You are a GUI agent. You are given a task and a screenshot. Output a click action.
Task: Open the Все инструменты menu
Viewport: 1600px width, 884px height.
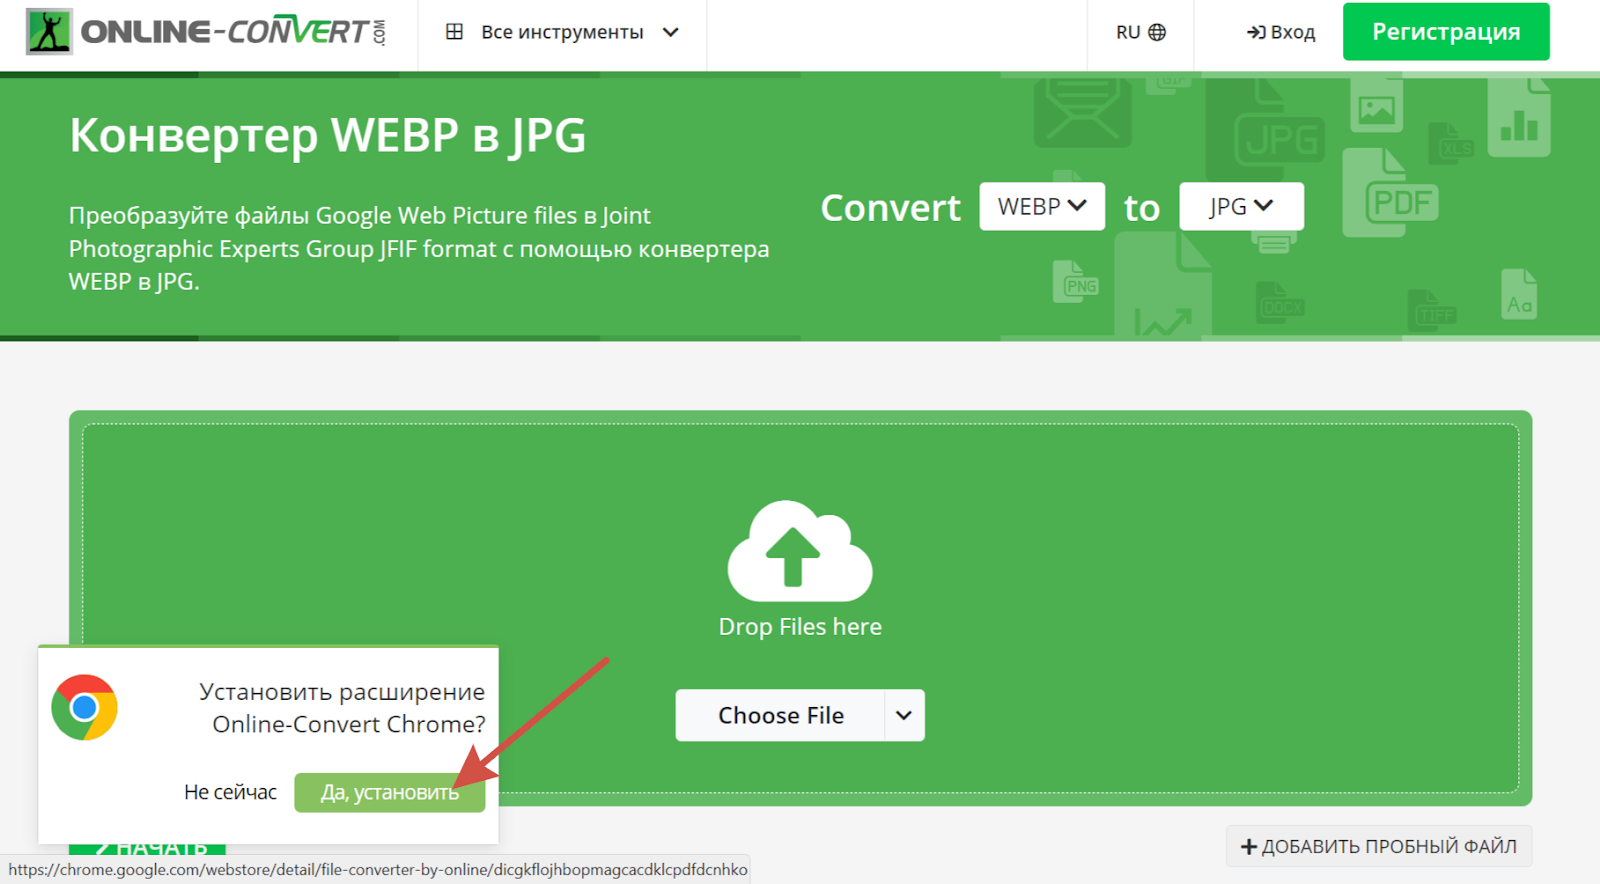point(562,32)
